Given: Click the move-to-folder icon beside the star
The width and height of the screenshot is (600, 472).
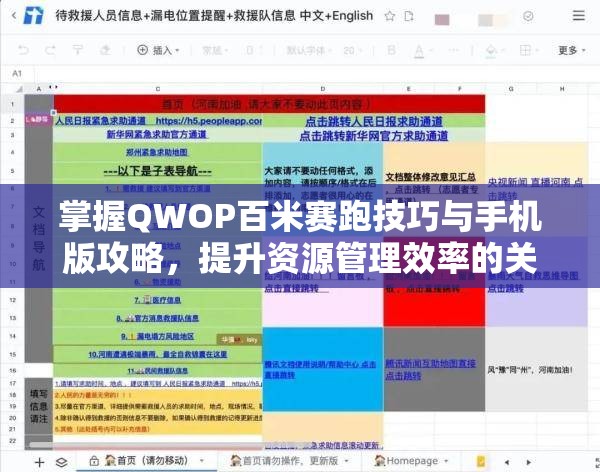Looking at the screenshot, I should coord(409,16).
